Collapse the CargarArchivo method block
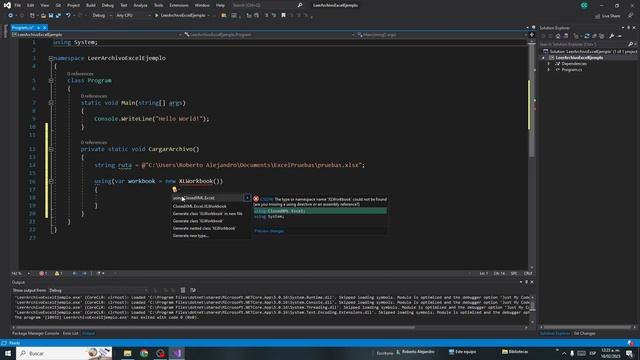The image size is (640, 360). (51, 149)
